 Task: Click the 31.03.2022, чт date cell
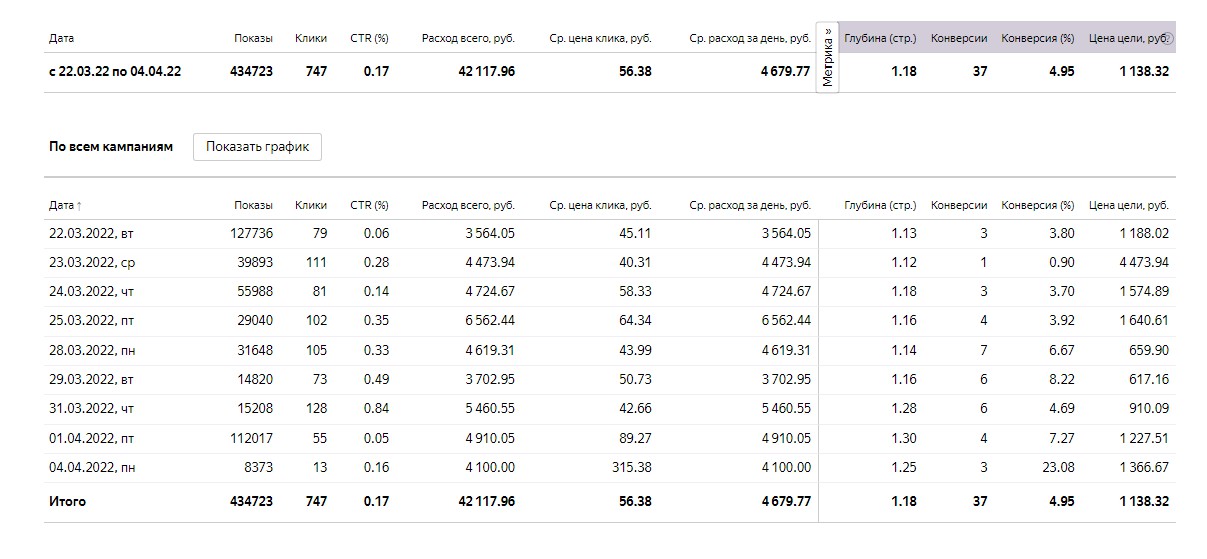pyautogui.click(x=91, y=409)
